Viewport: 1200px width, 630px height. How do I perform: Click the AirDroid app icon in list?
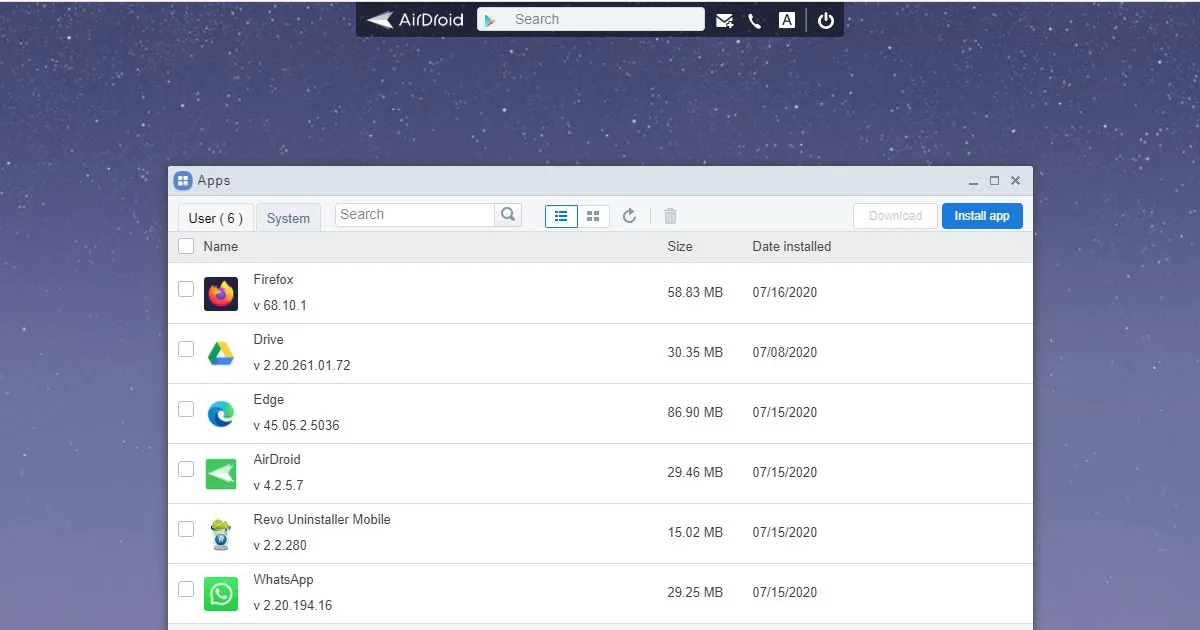pyautogui.click(x=221, y=474)
